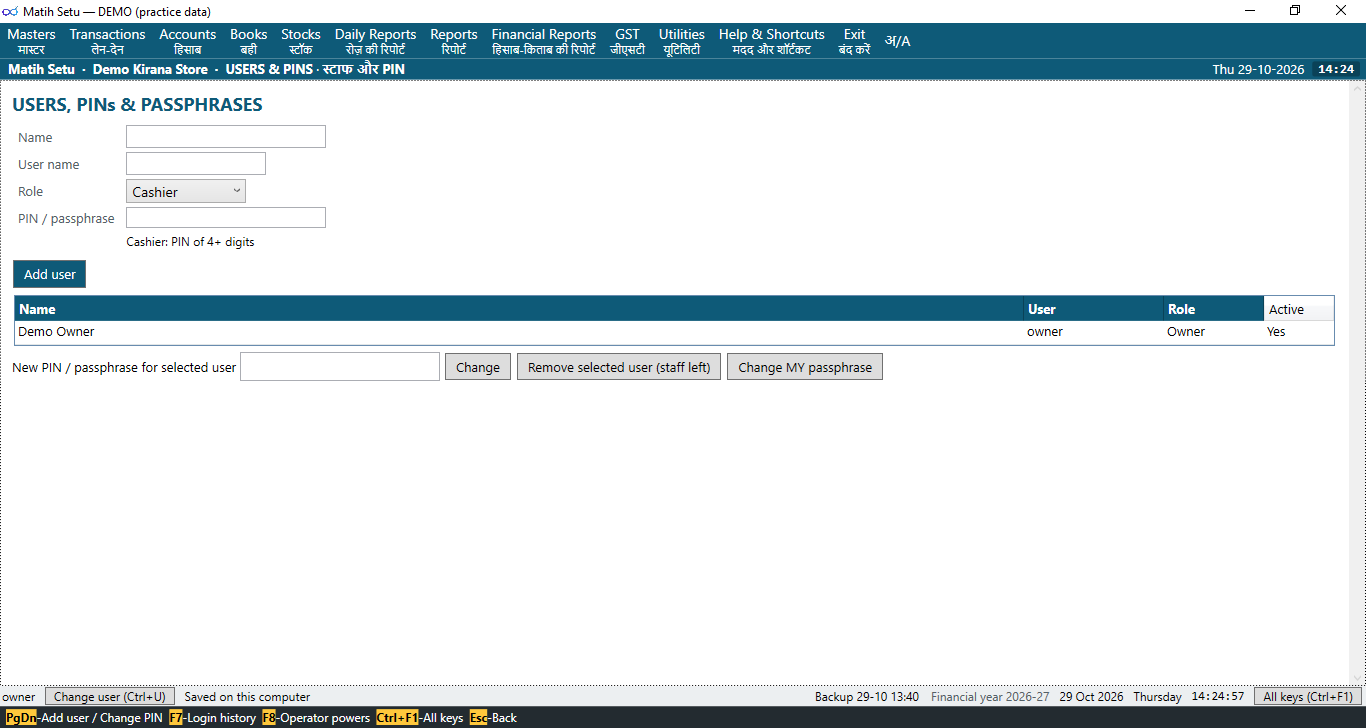Click Change MY passphrase button
Screen dimensions: 1366x728
coord(805,367)
